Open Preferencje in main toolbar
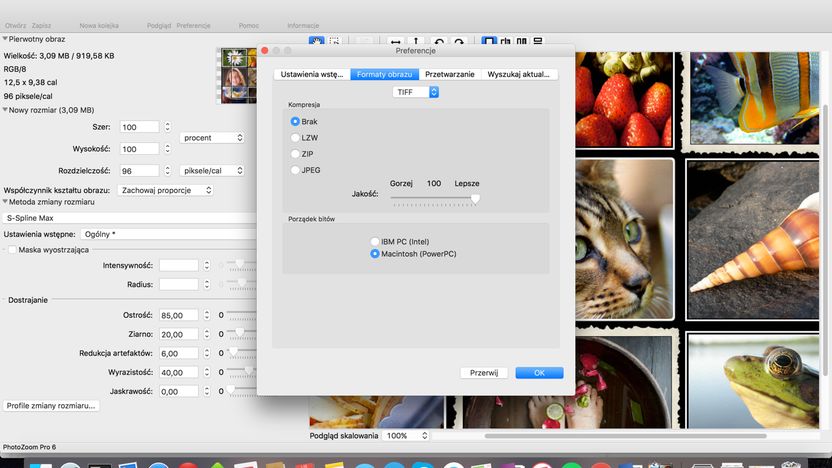The image size is (832, 468). [x=193, y=25]
